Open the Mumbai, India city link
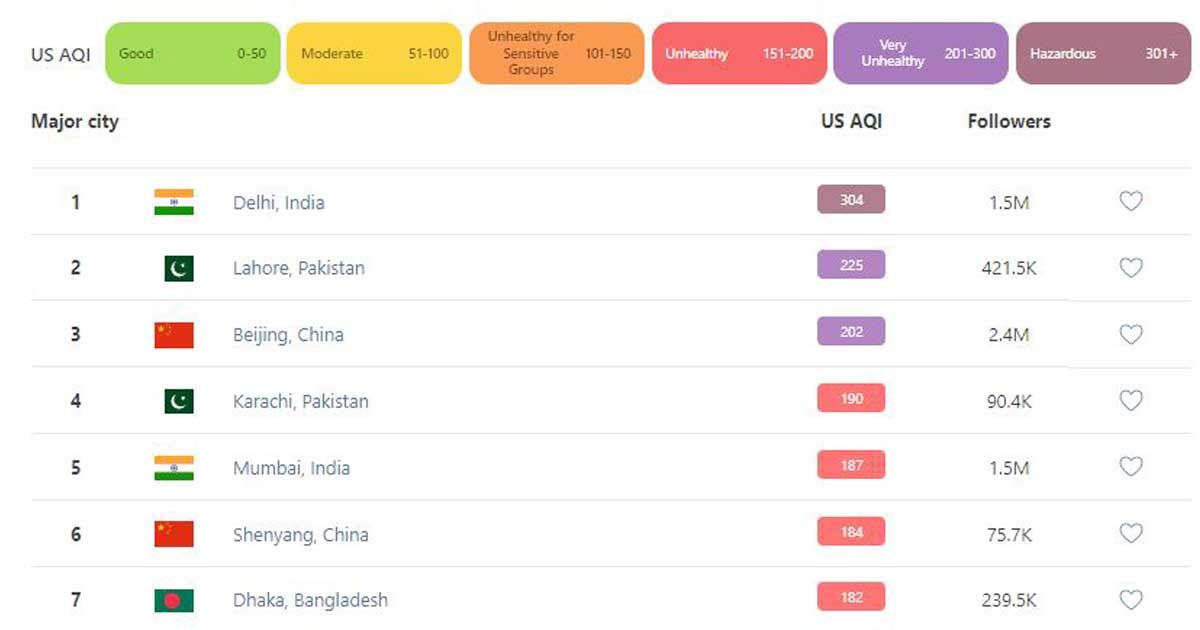Image resolution: width=1200 pixels, height=630 pixels. (292, 468)
